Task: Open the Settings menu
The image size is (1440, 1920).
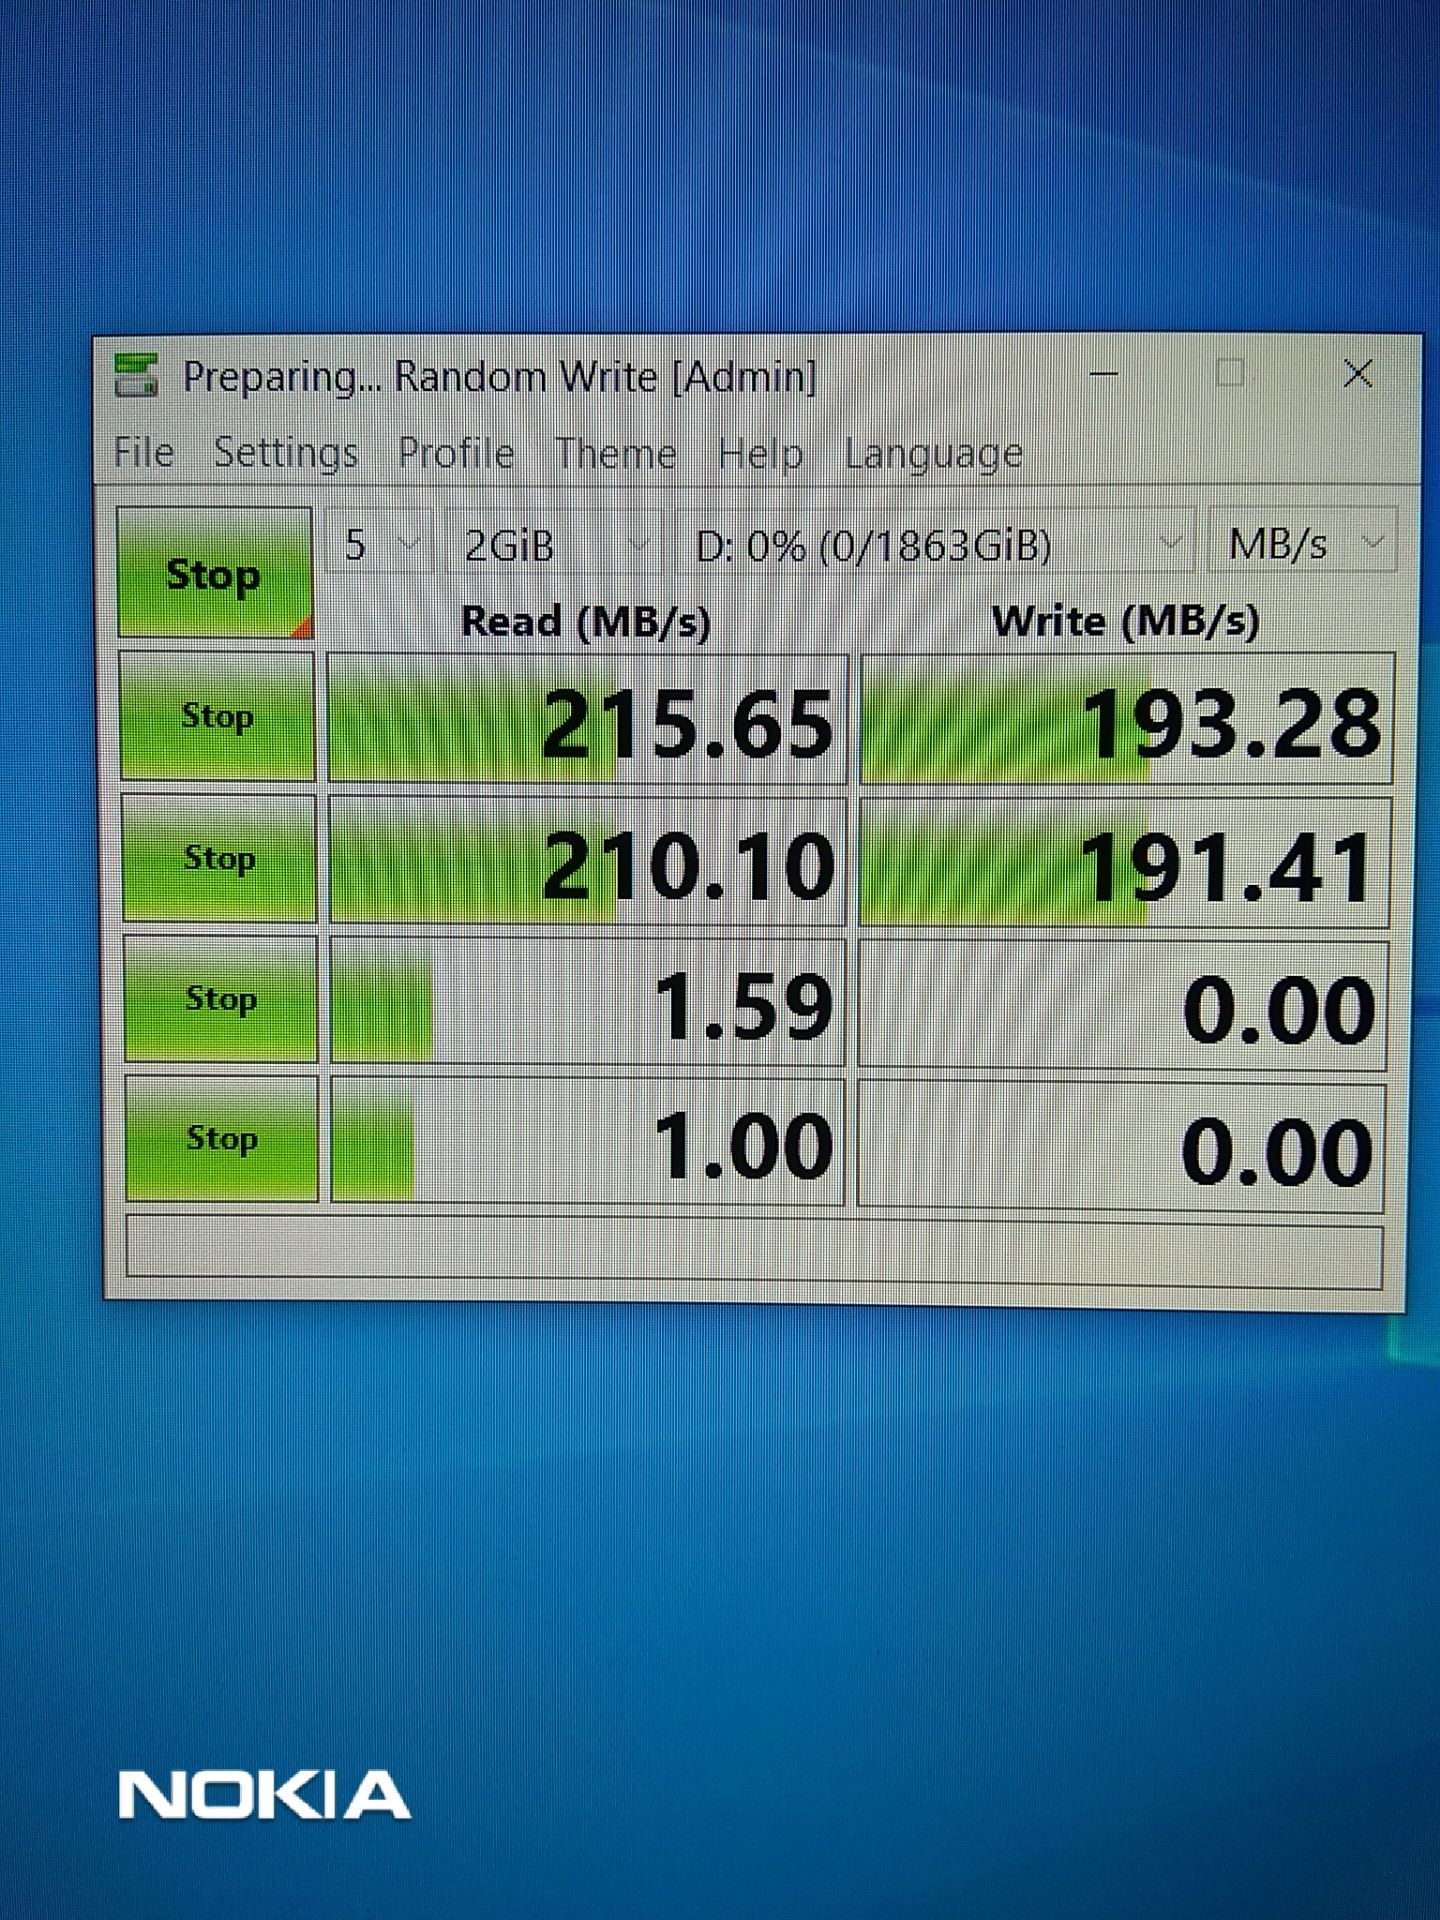Action: tap(286, 453)
